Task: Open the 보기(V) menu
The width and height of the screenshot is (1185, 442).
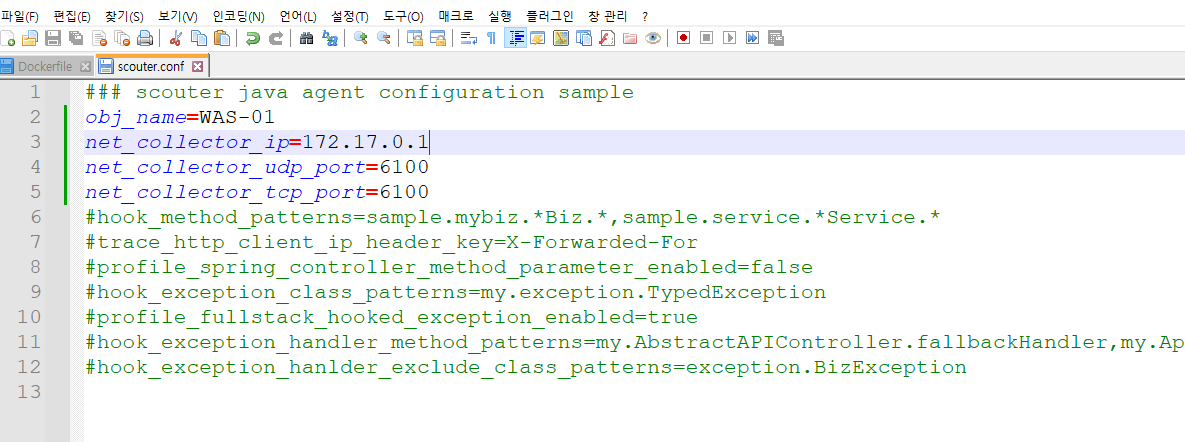Action: [x=178, y=16]
